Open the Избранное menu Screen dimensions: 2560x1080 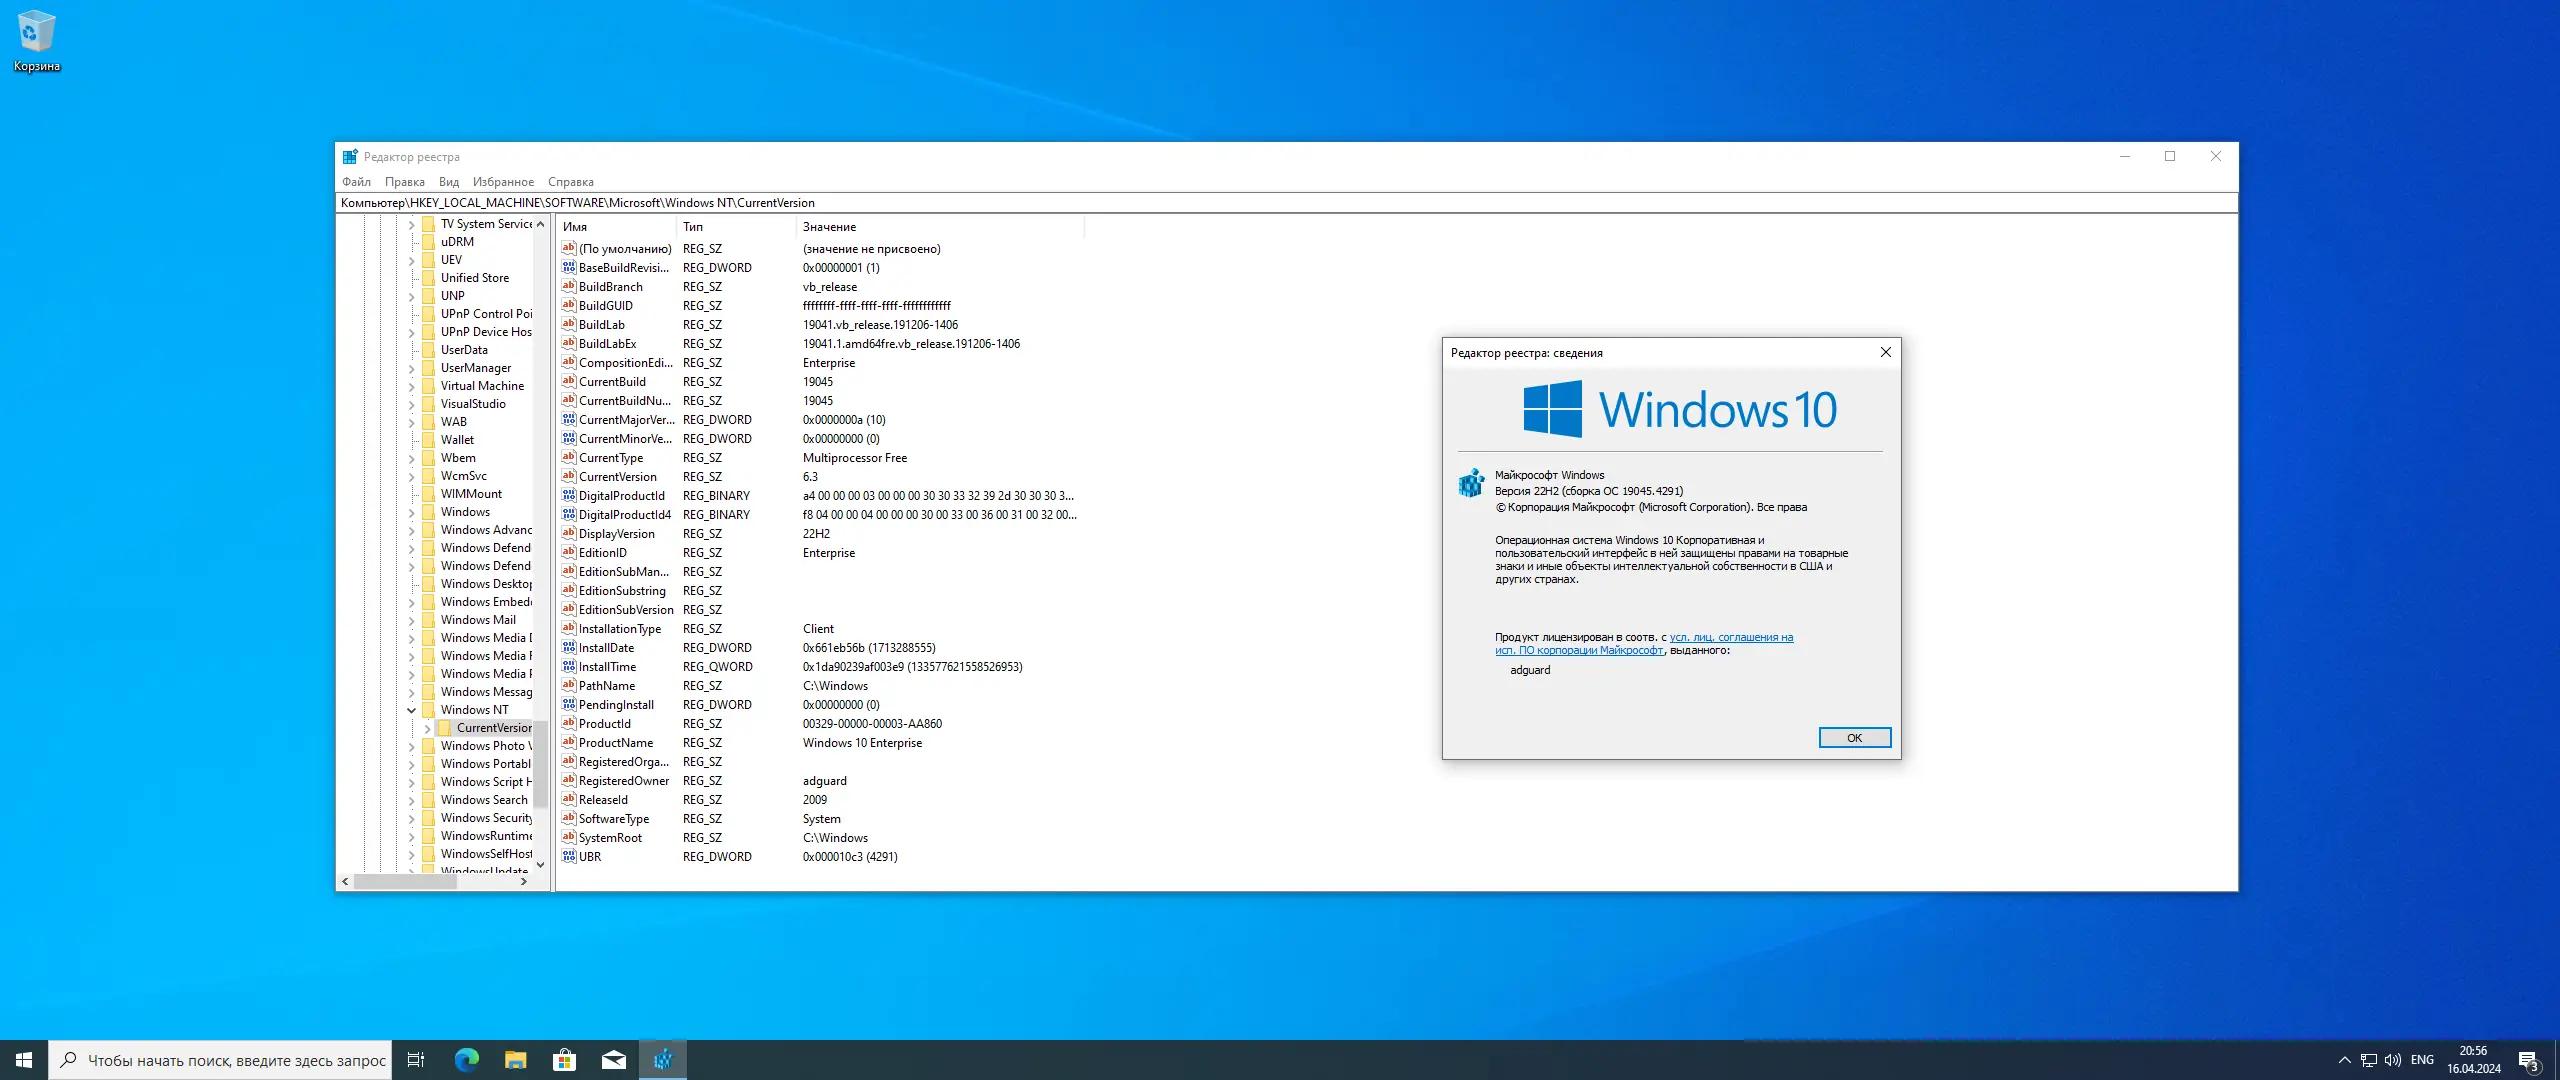click(503, 182)
